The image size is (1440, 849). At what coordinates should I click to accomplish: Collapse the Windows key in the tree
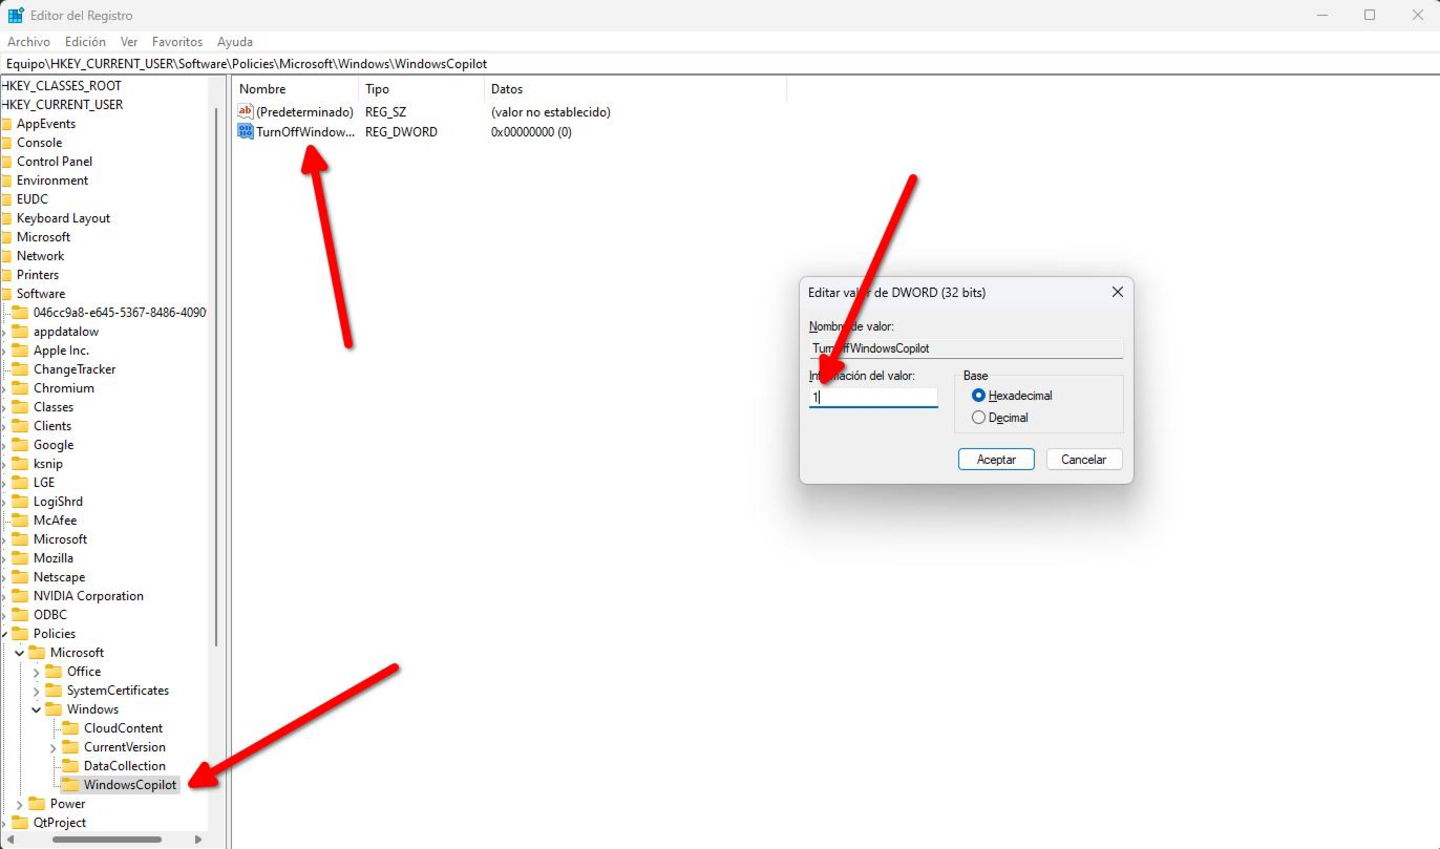pos(36,710)
